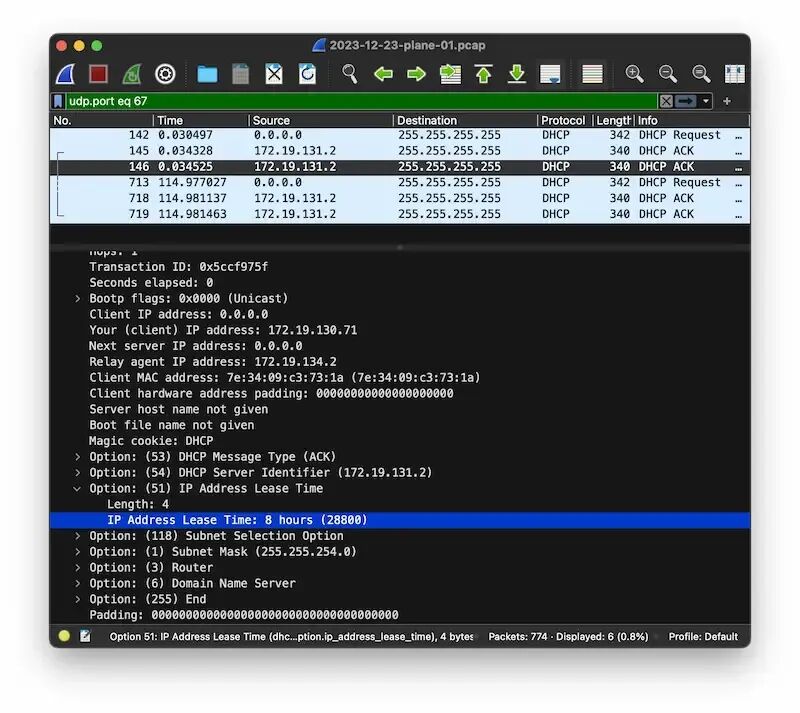Open capture options gear icon
This screenshot has width=800, height=713.
point(165,75)
